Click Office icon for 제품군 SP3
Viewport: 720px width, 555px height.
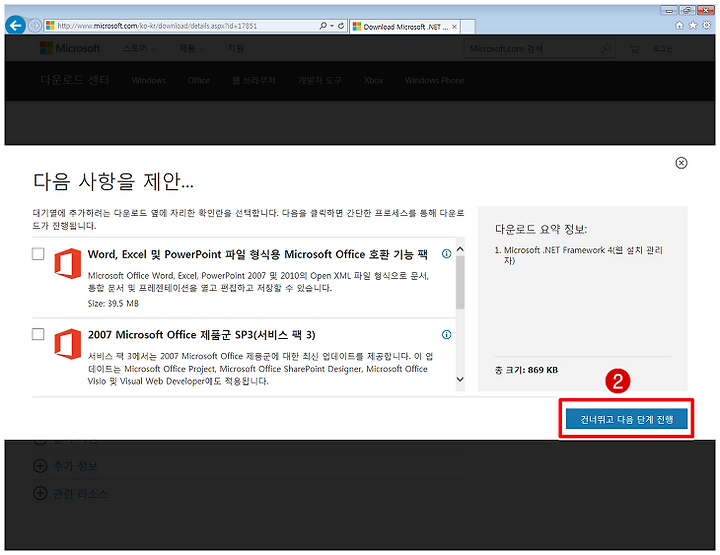coord(68,344)
